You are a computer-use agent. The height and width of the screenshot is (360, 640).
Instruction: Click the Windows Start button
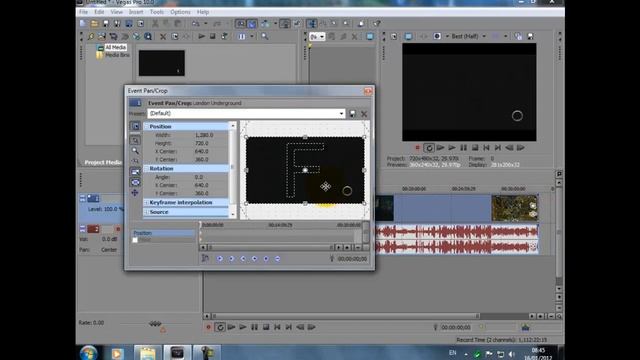click(x=89, y=352)
